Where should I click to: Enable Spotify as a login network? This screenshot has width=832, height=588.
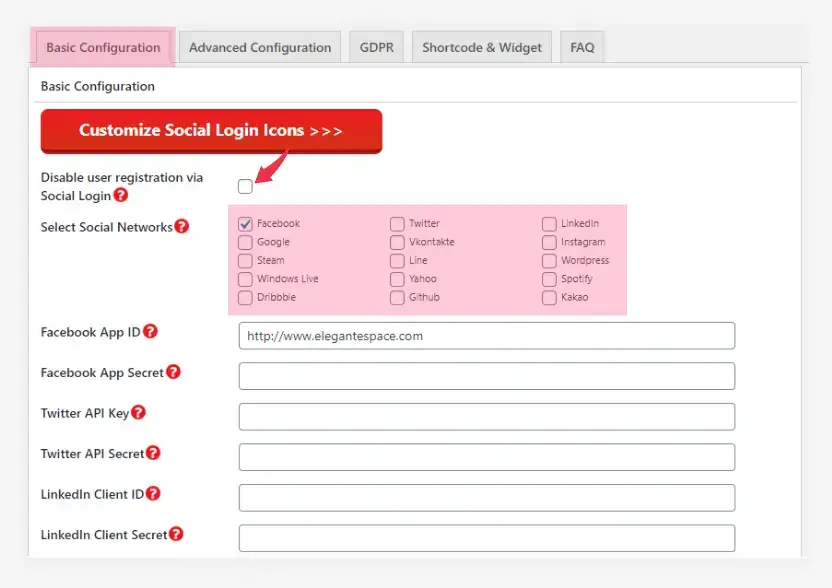(548, 279)
